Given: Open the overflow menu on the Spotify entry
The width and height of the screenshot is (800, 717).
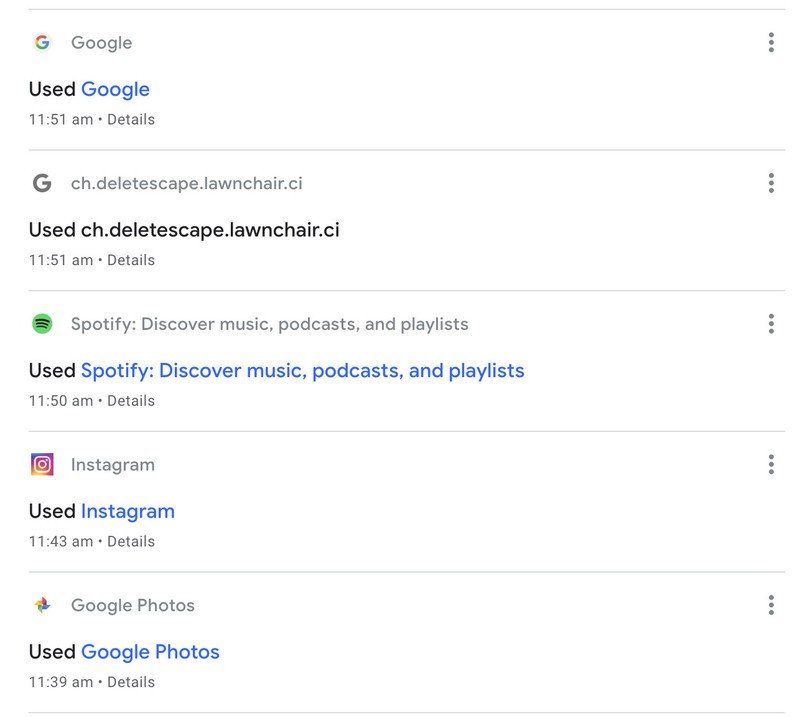Looking at the screenshot, I should pyautogui.click(x=771, y=323).
